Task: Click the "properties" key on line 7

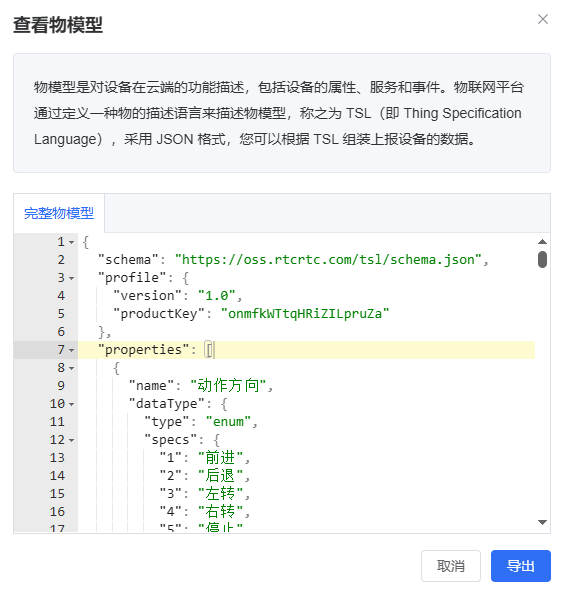Action: point(143,350)
